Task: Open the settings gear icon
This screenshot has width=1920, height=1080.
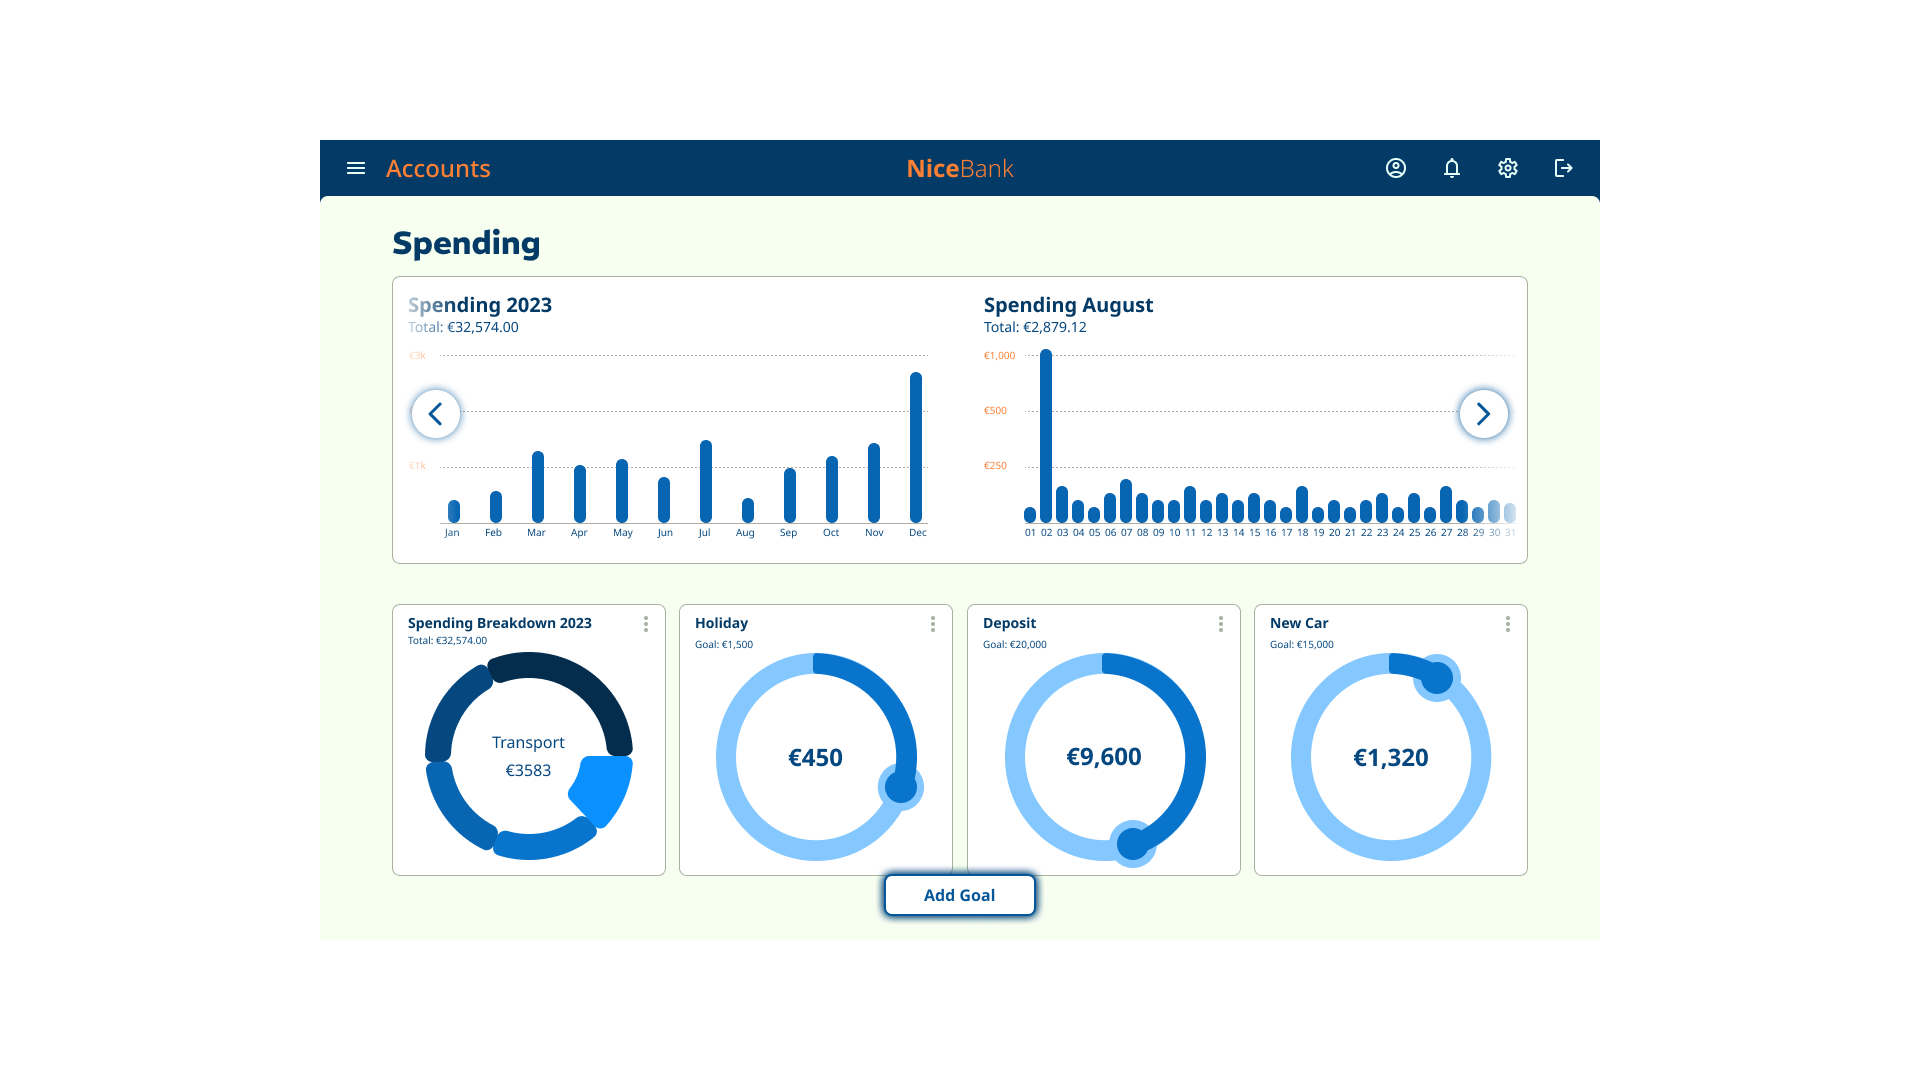Action: pyautogui.click(x=1508, y=168)
